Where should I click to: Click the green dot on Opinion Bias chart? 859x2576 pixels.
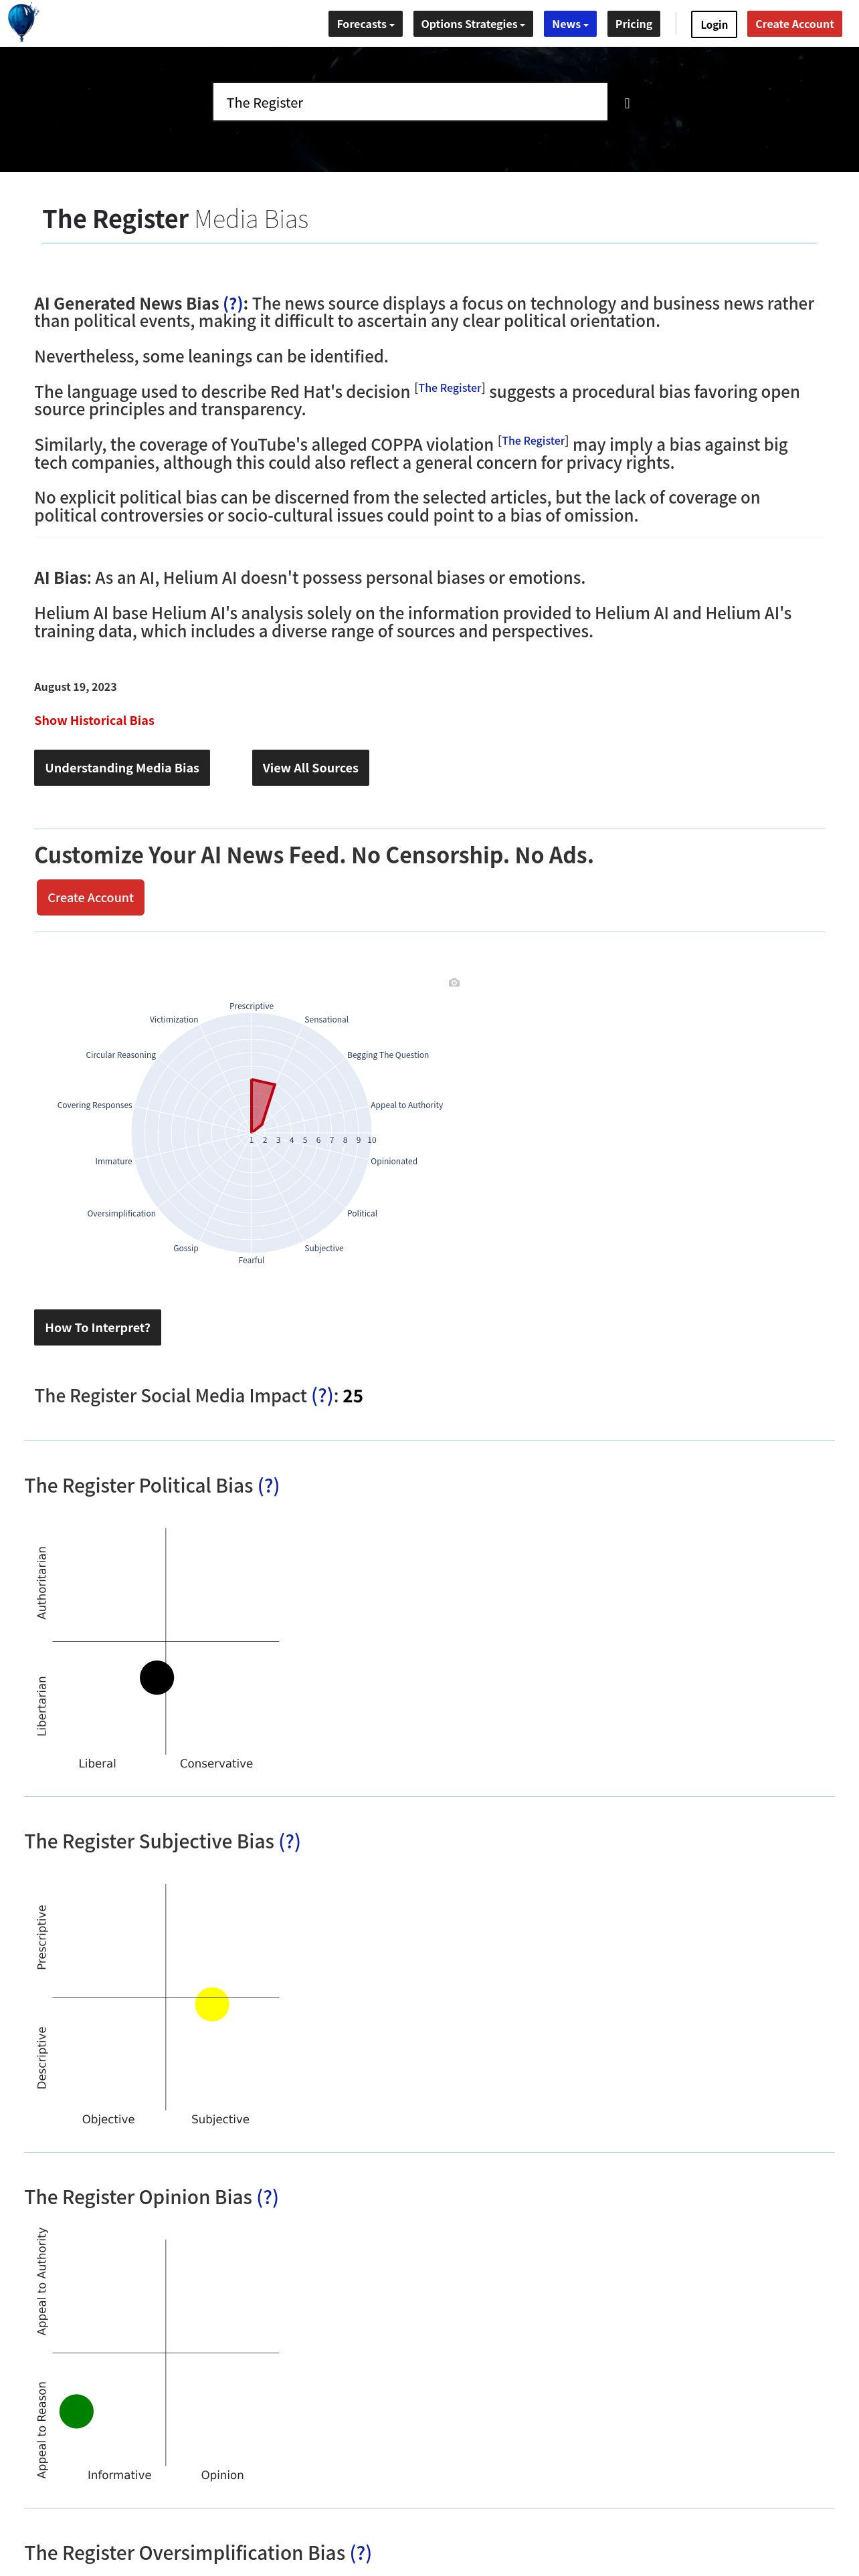click(x=77, y=2411)
